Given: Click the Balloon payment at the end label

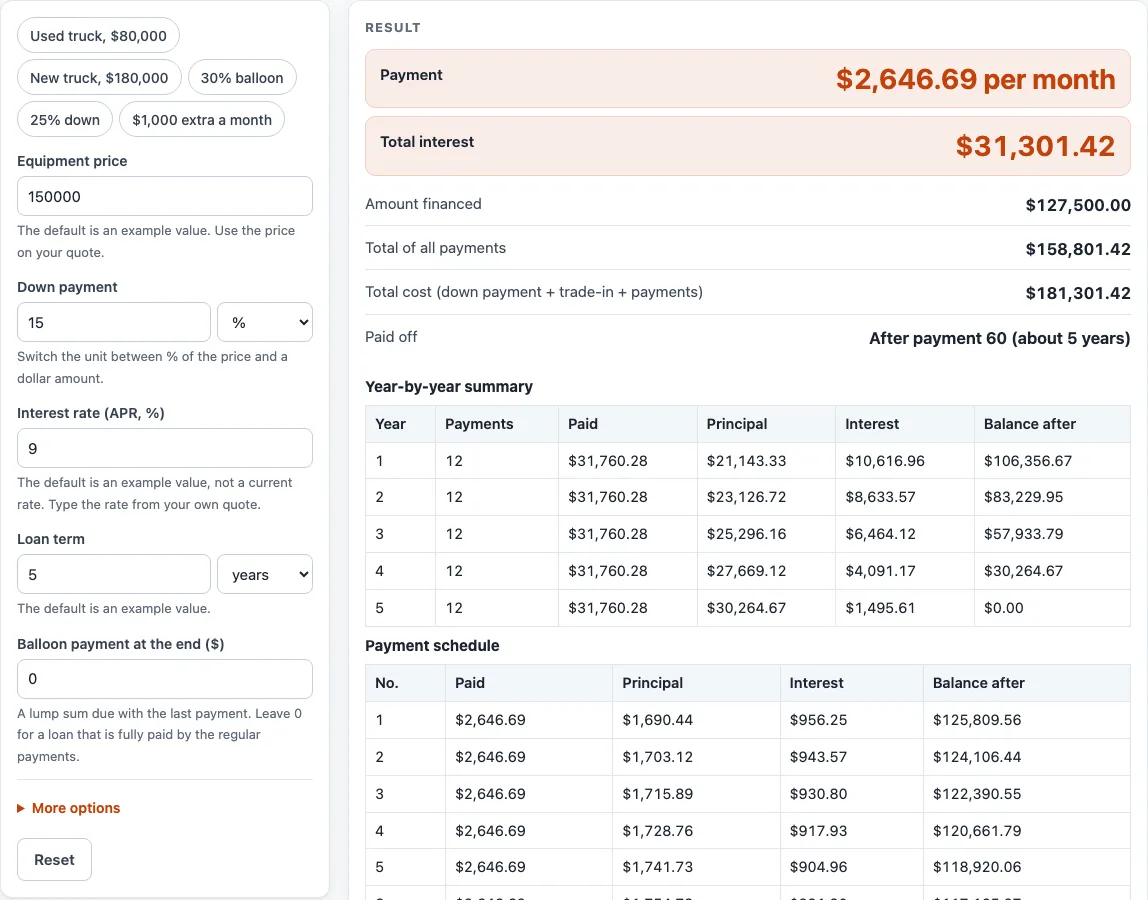Looking at the screenshot, I should pos(121,644).
